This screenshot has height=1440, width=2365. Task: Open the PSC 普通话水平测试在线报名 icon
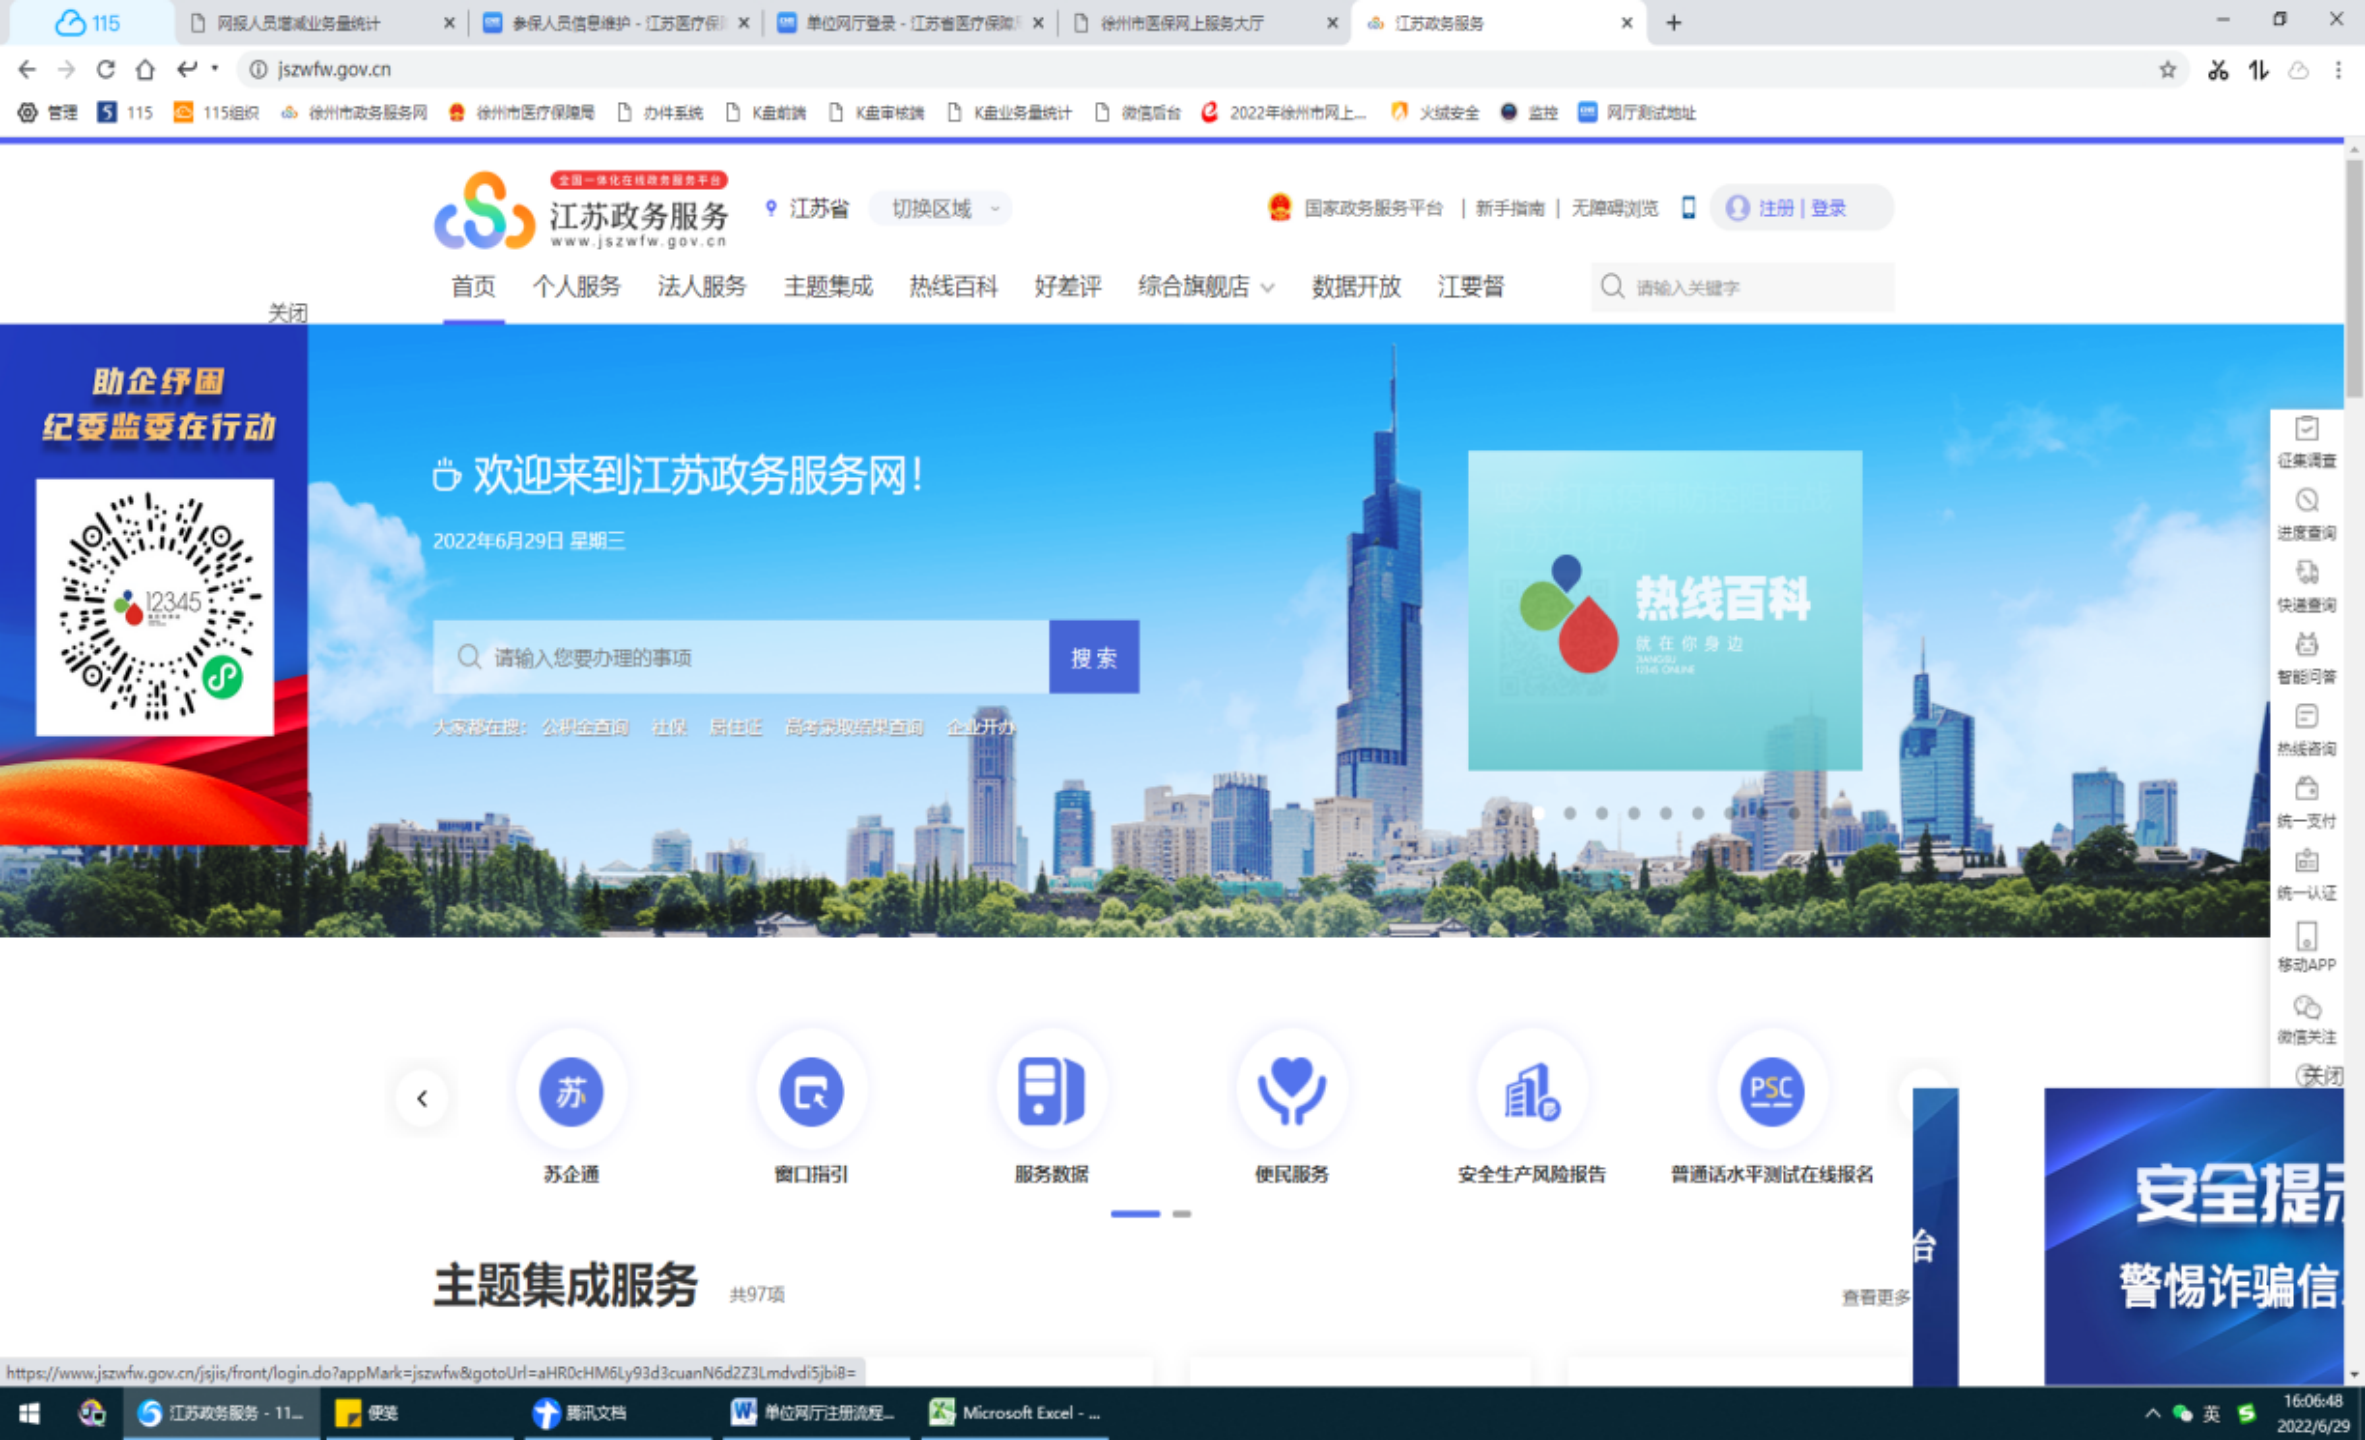click(1771, 1091)
